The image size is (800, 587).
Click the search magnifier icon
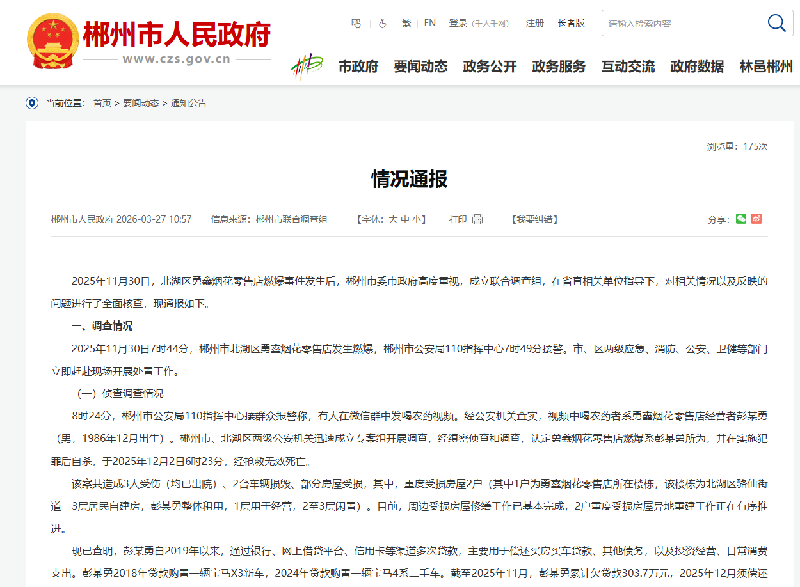[776, 23]
